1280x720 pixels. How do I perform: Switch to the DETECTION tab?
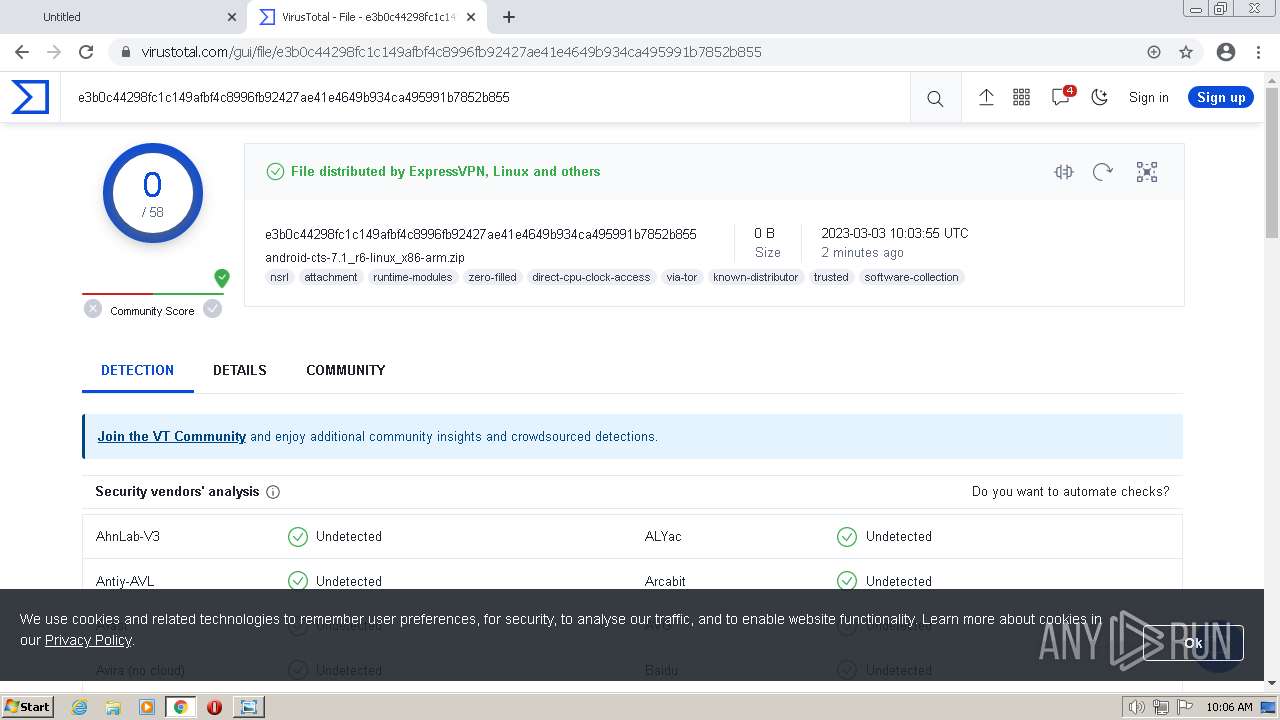point(137,370)
